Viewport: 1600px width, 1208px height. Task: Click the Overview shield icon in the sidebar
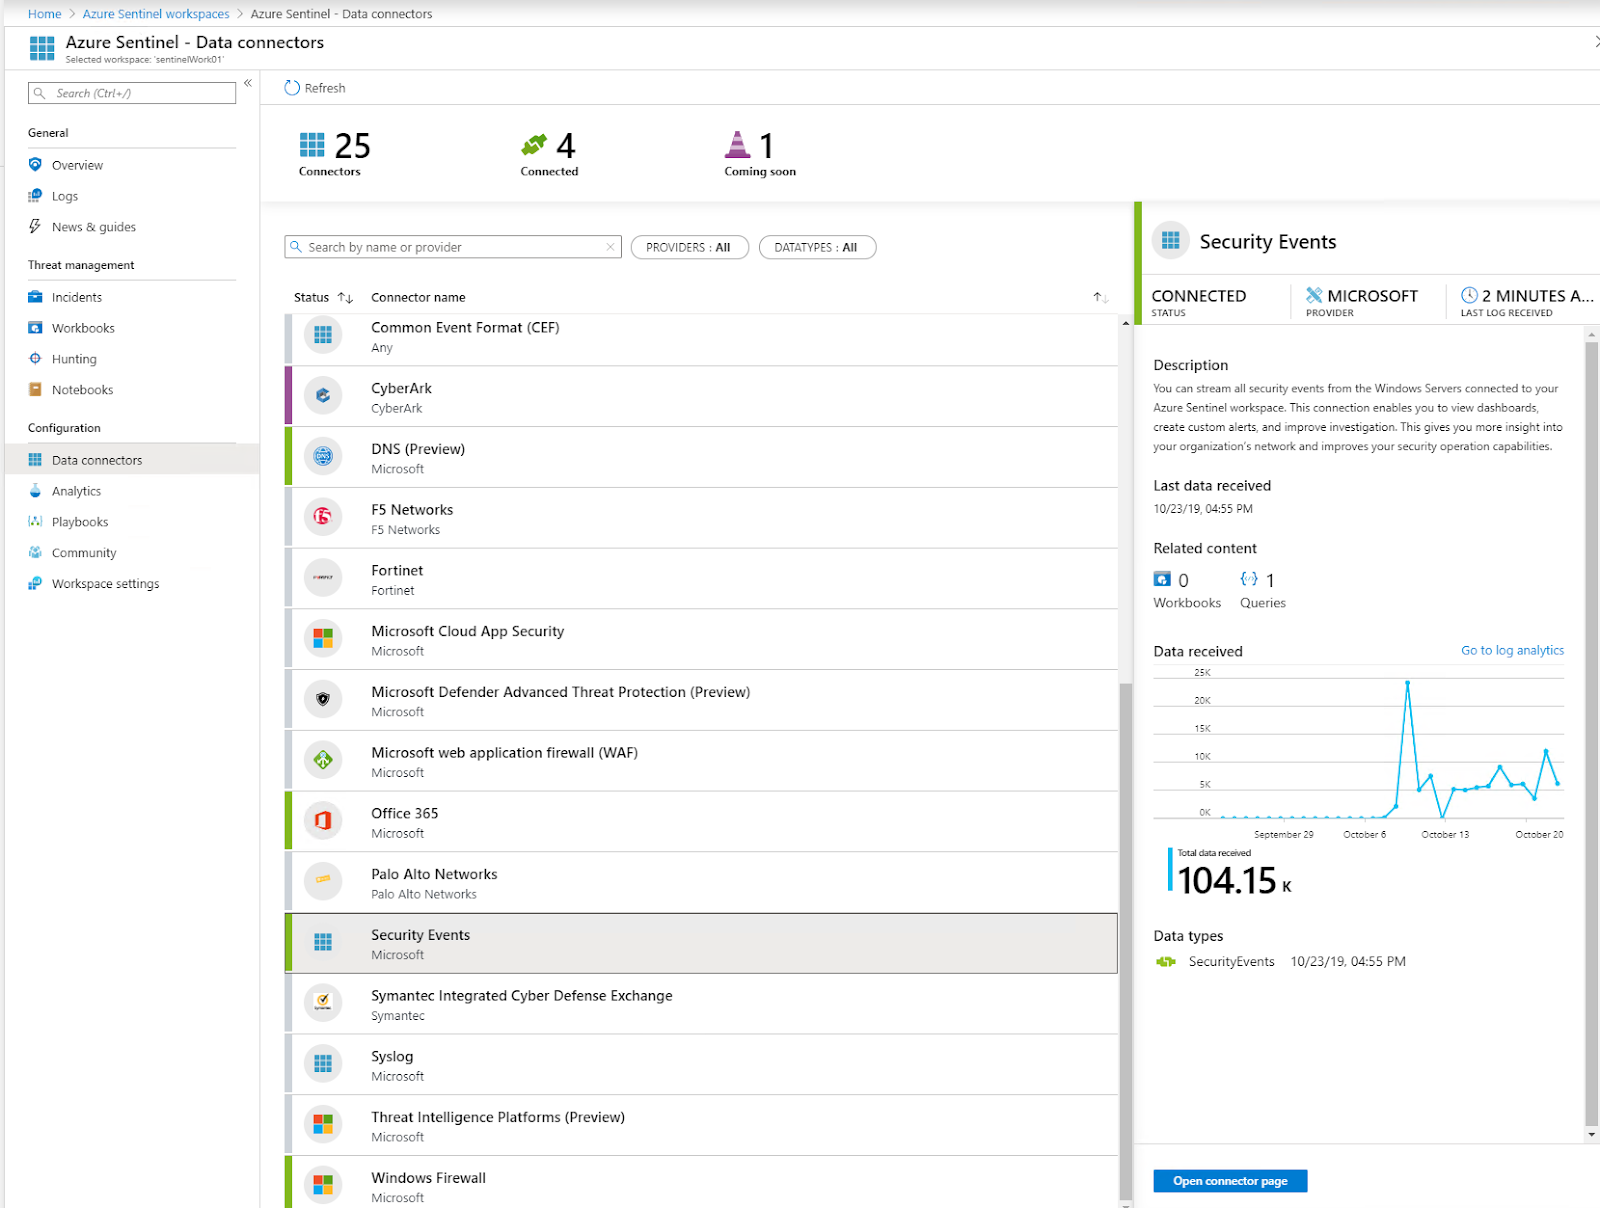(x=35, y=165)
